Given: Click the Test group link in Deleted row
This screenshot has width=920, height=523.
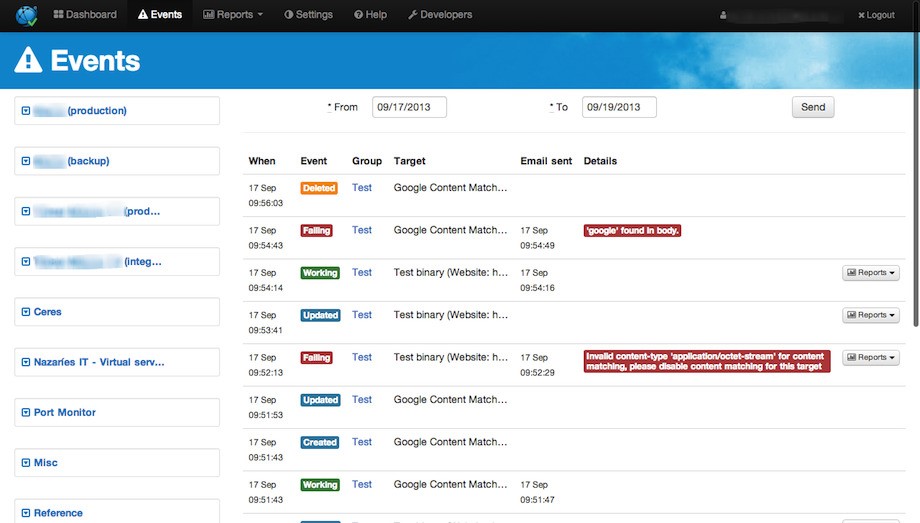Looking at the screenshot, I should tap(361, 188).
